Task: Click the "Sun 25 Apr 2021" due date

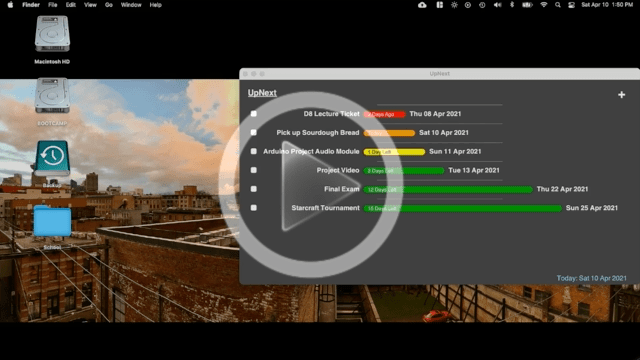Action: [x=592, y=208]
